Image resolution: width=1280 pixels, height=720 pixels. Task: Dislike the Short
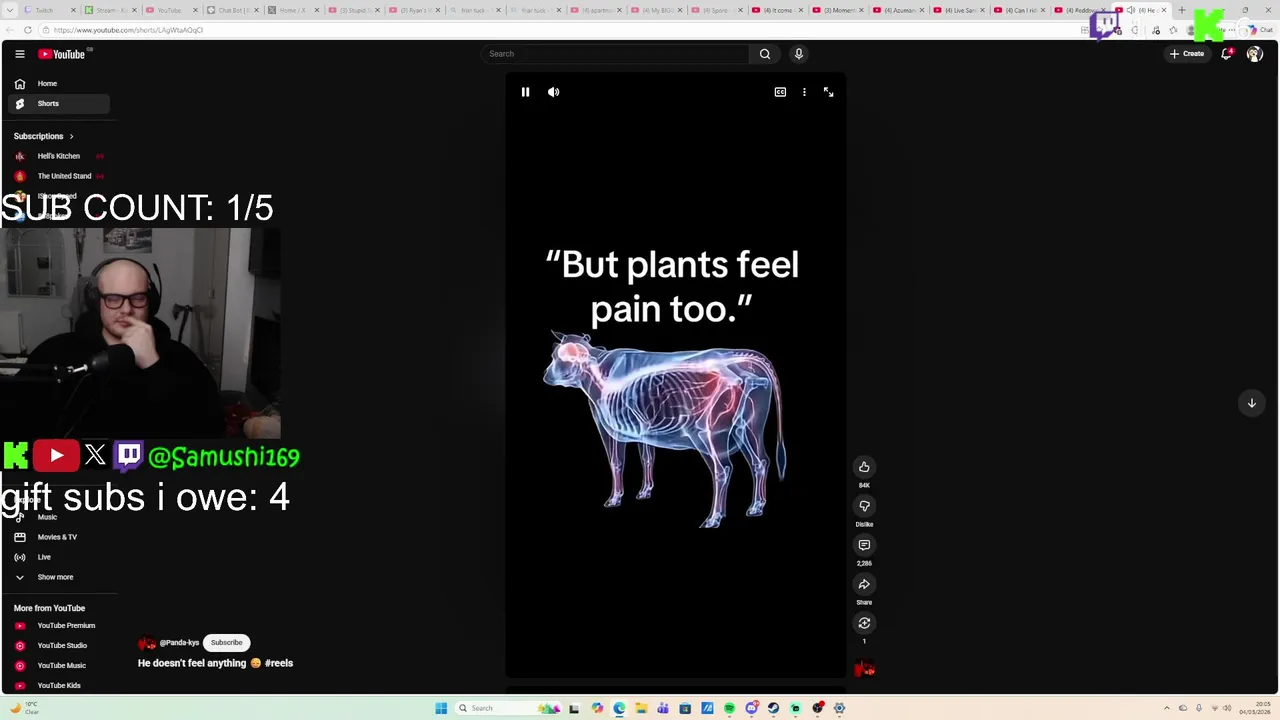[864, 506]
